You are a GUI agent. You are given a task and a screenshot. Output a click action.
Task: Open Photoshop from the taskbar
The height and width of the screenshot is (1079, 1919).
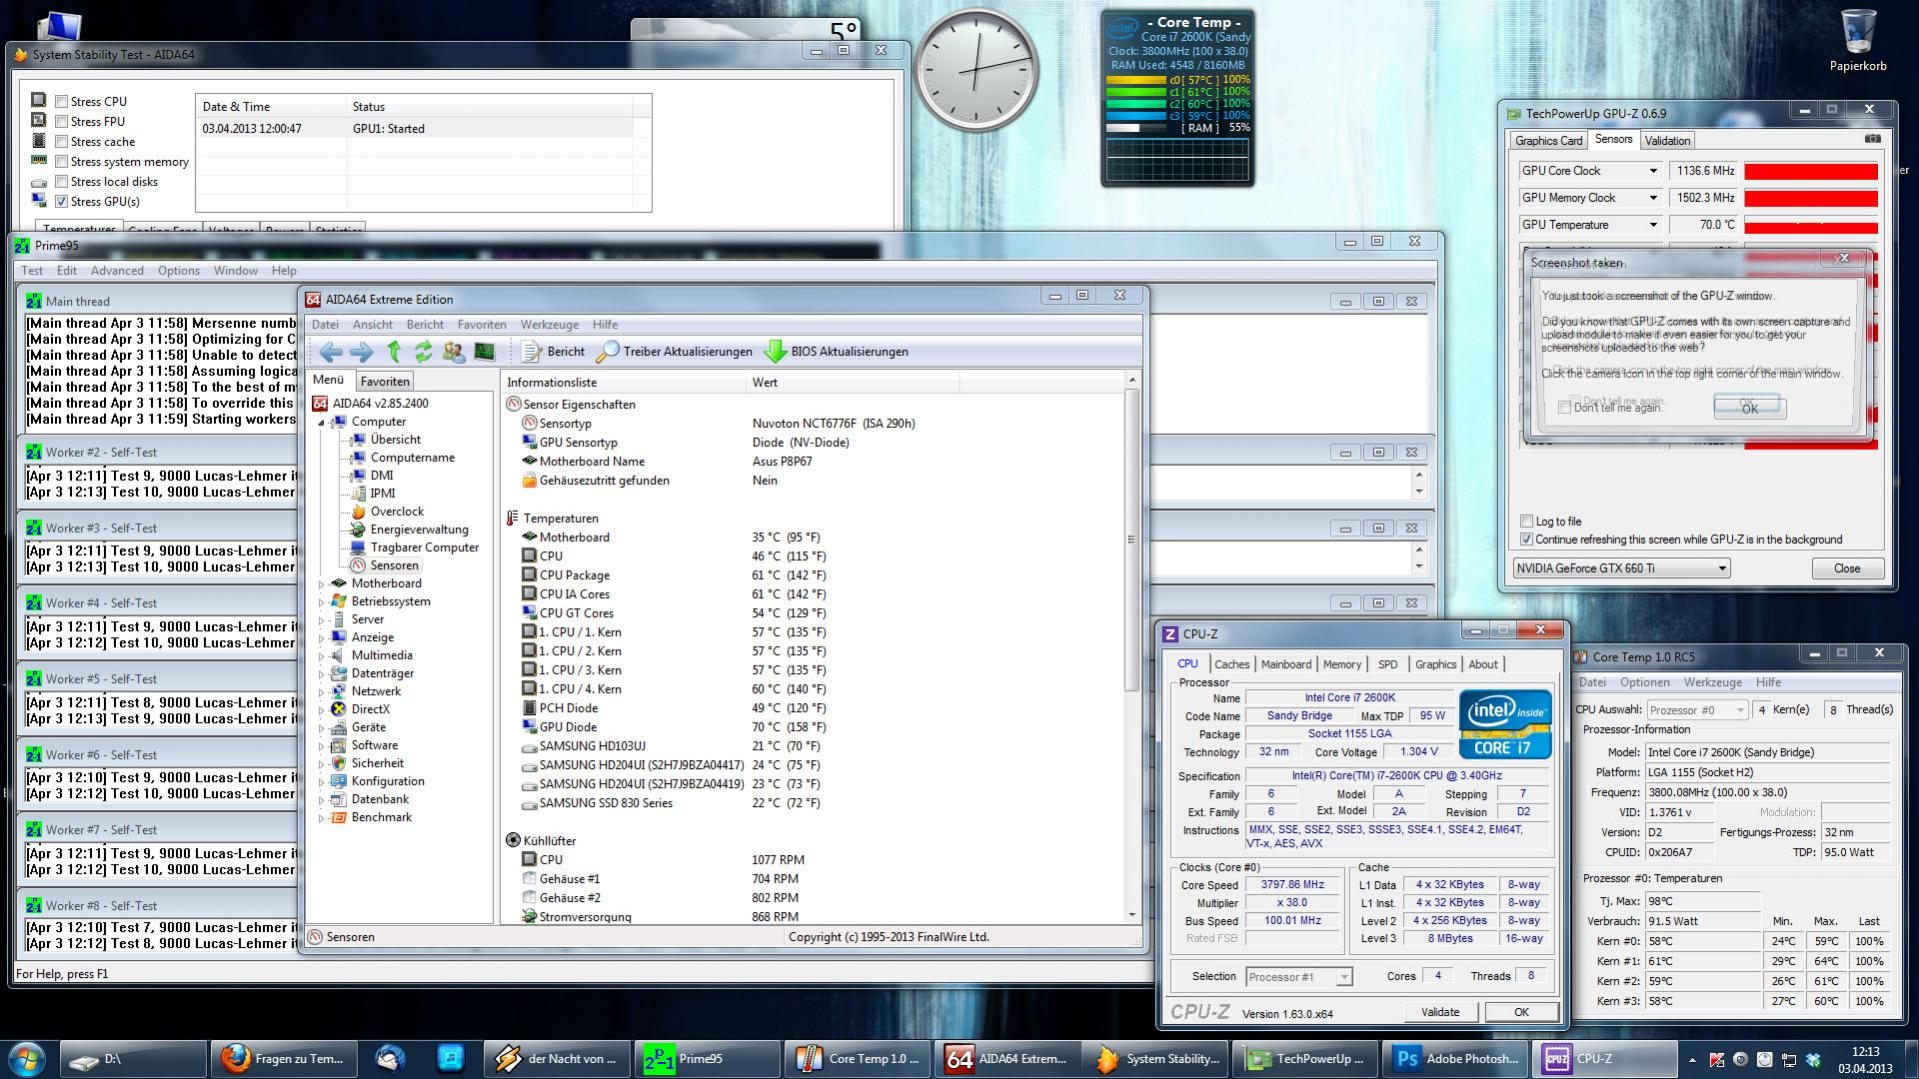pos(1455,1058)
